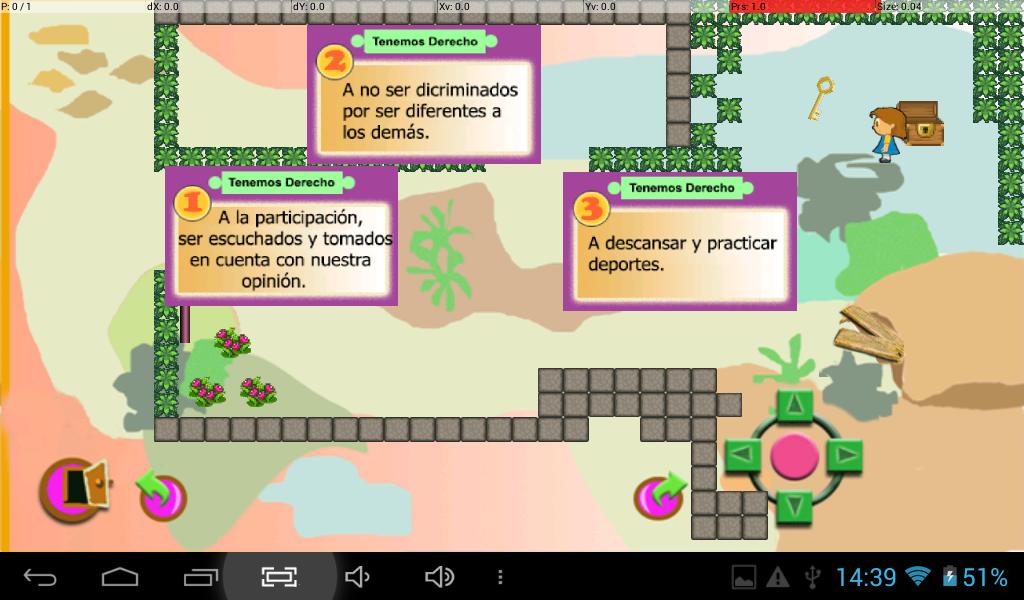
Task: Open card 1 about participation rights
Action: (281, 236)
